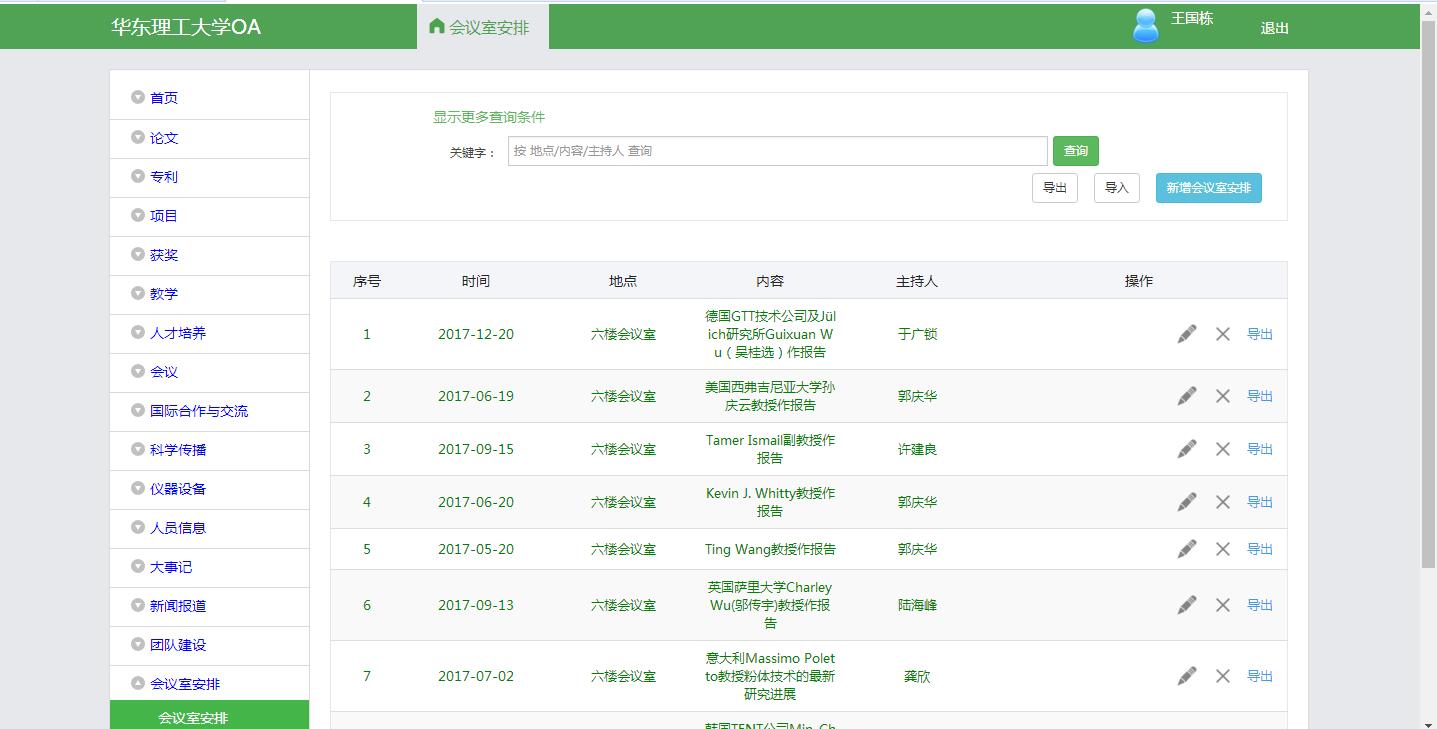This screenshot has height=729, width=1437.
Task: Click home icon in 会议室安排 tab
Action: click(436, 26)
